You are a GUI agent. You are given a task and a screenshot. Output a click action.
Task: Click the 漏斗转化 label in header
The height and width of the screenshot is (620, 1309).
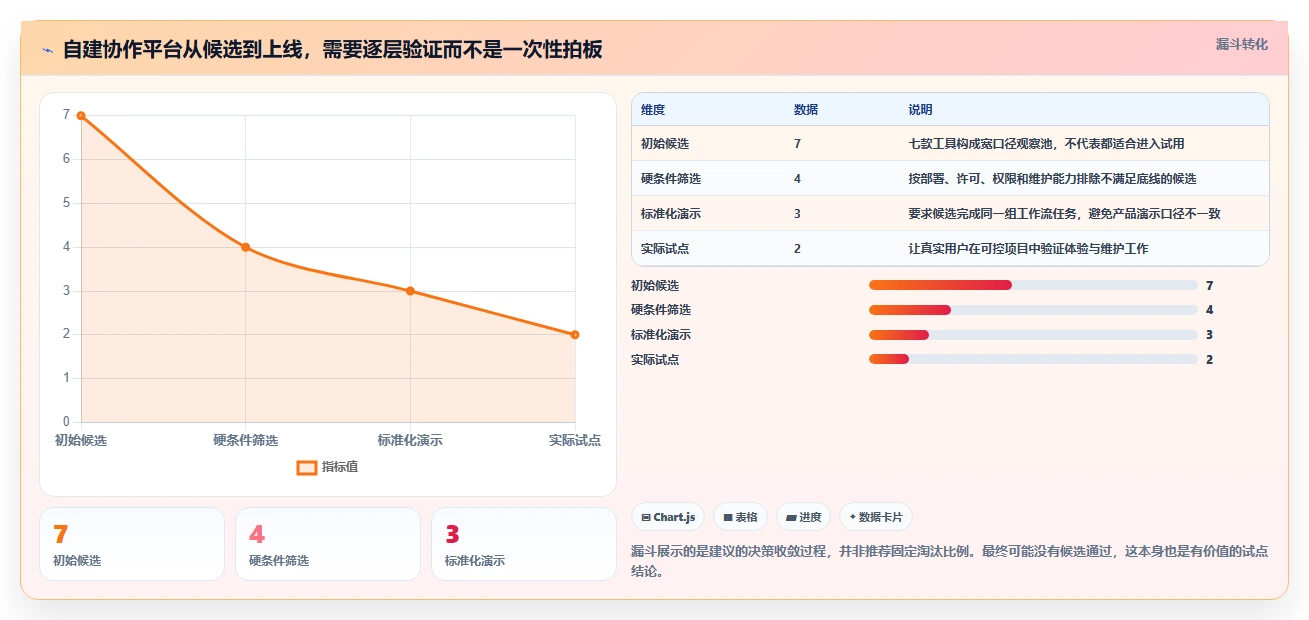(x=1242, y=44)
